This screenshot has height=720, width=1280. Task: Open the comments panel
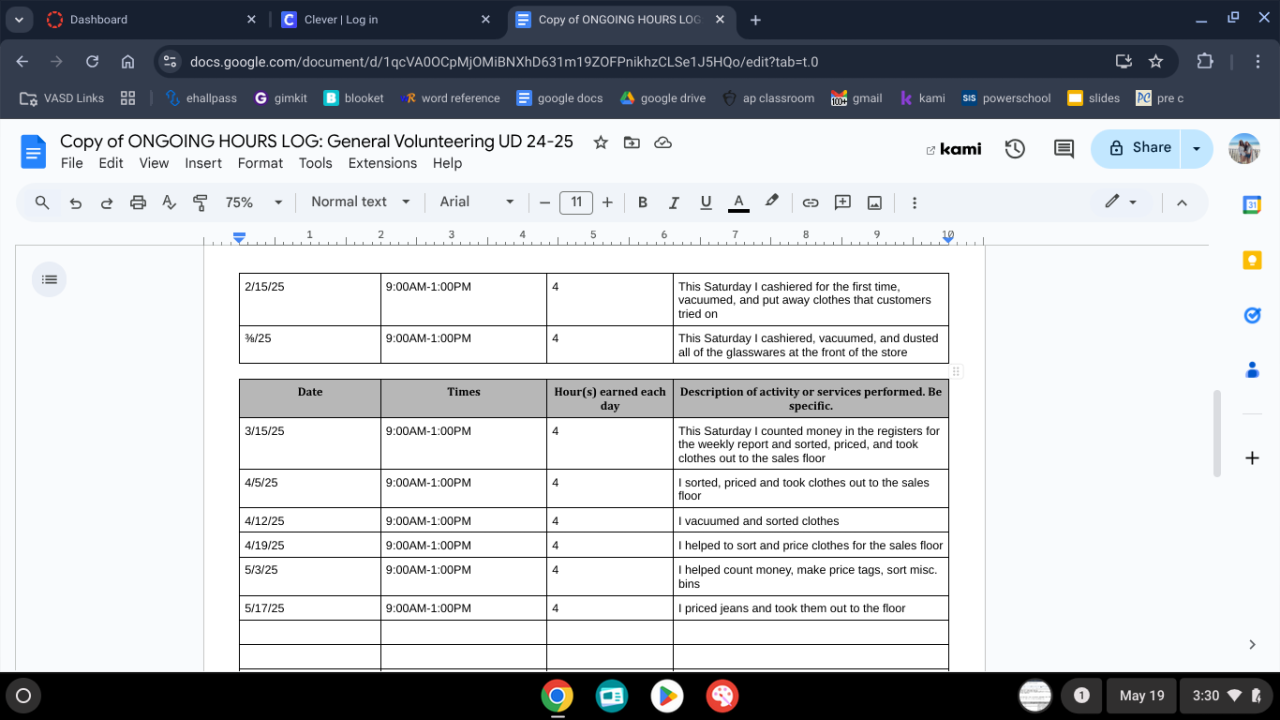(x=1064, y=149)
